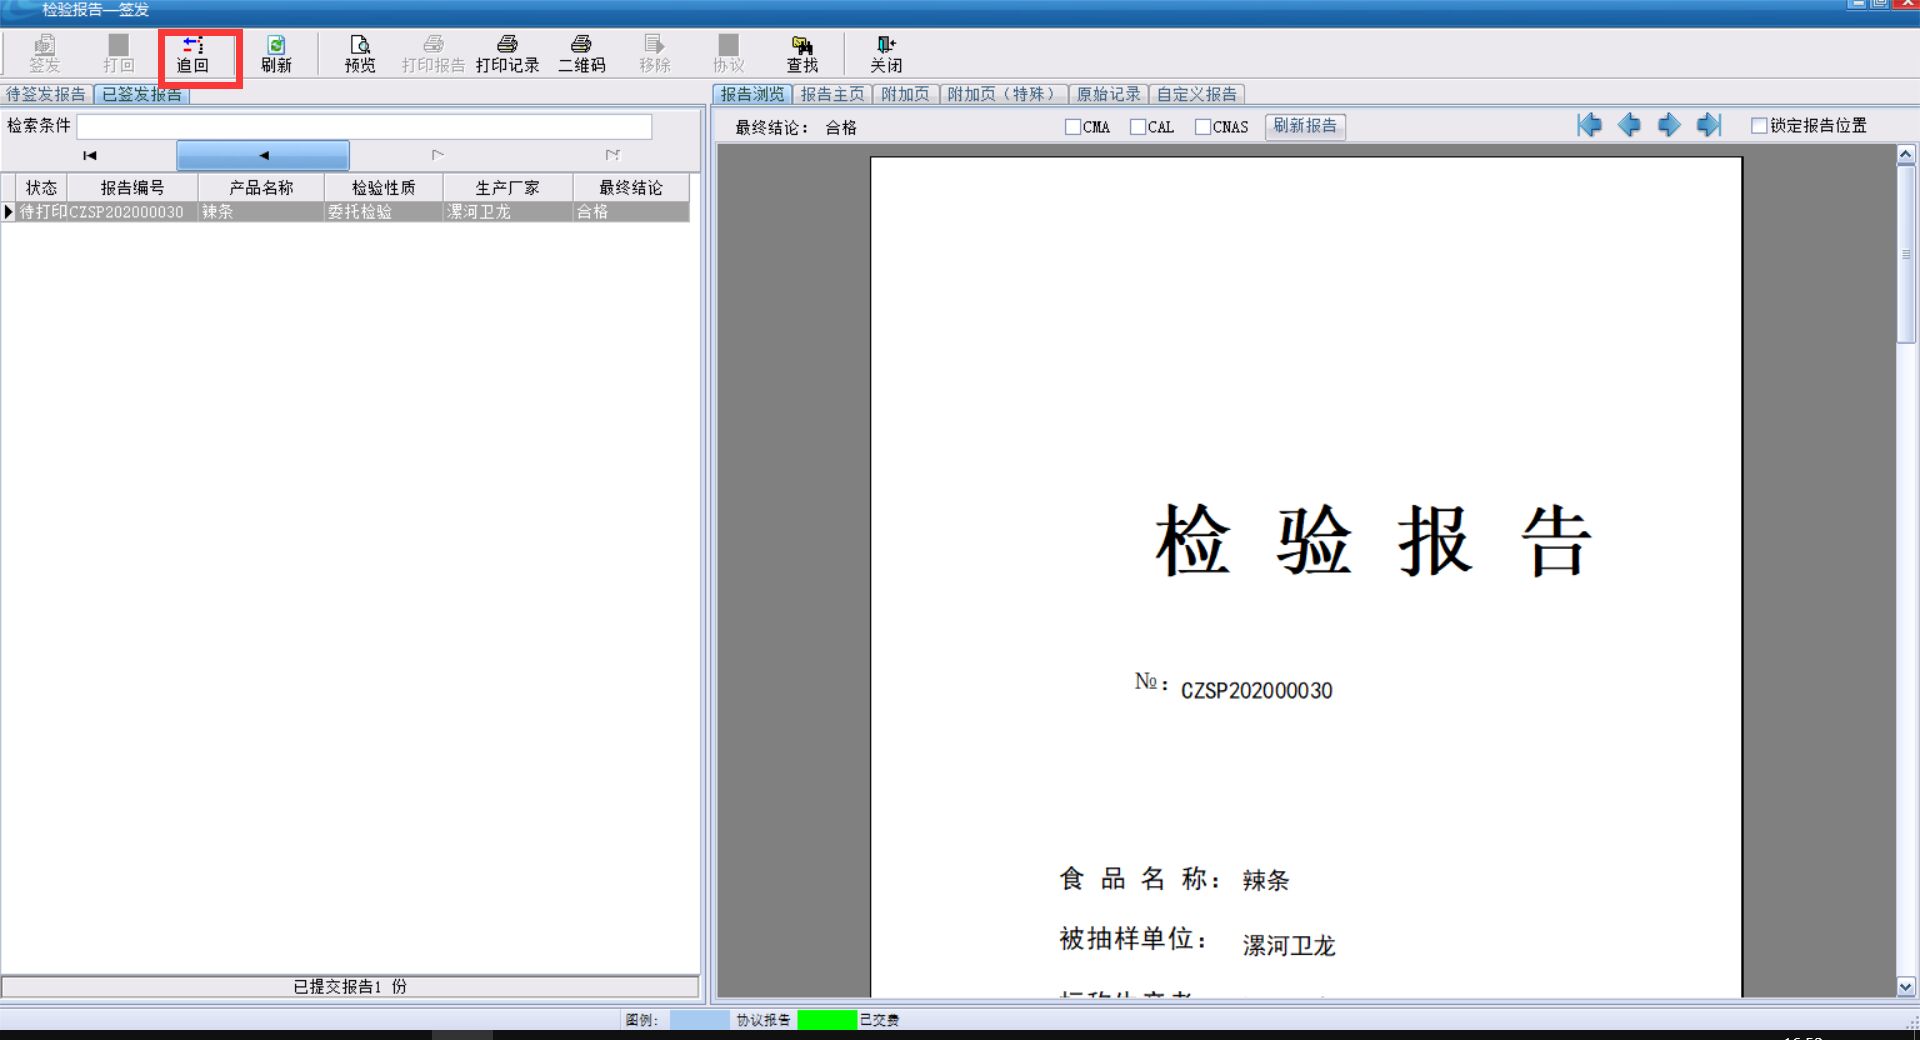Tick the CAL checkbox
Image resolution: width=1920 pixels, height=1040 pixels.
pos(1138,127)
